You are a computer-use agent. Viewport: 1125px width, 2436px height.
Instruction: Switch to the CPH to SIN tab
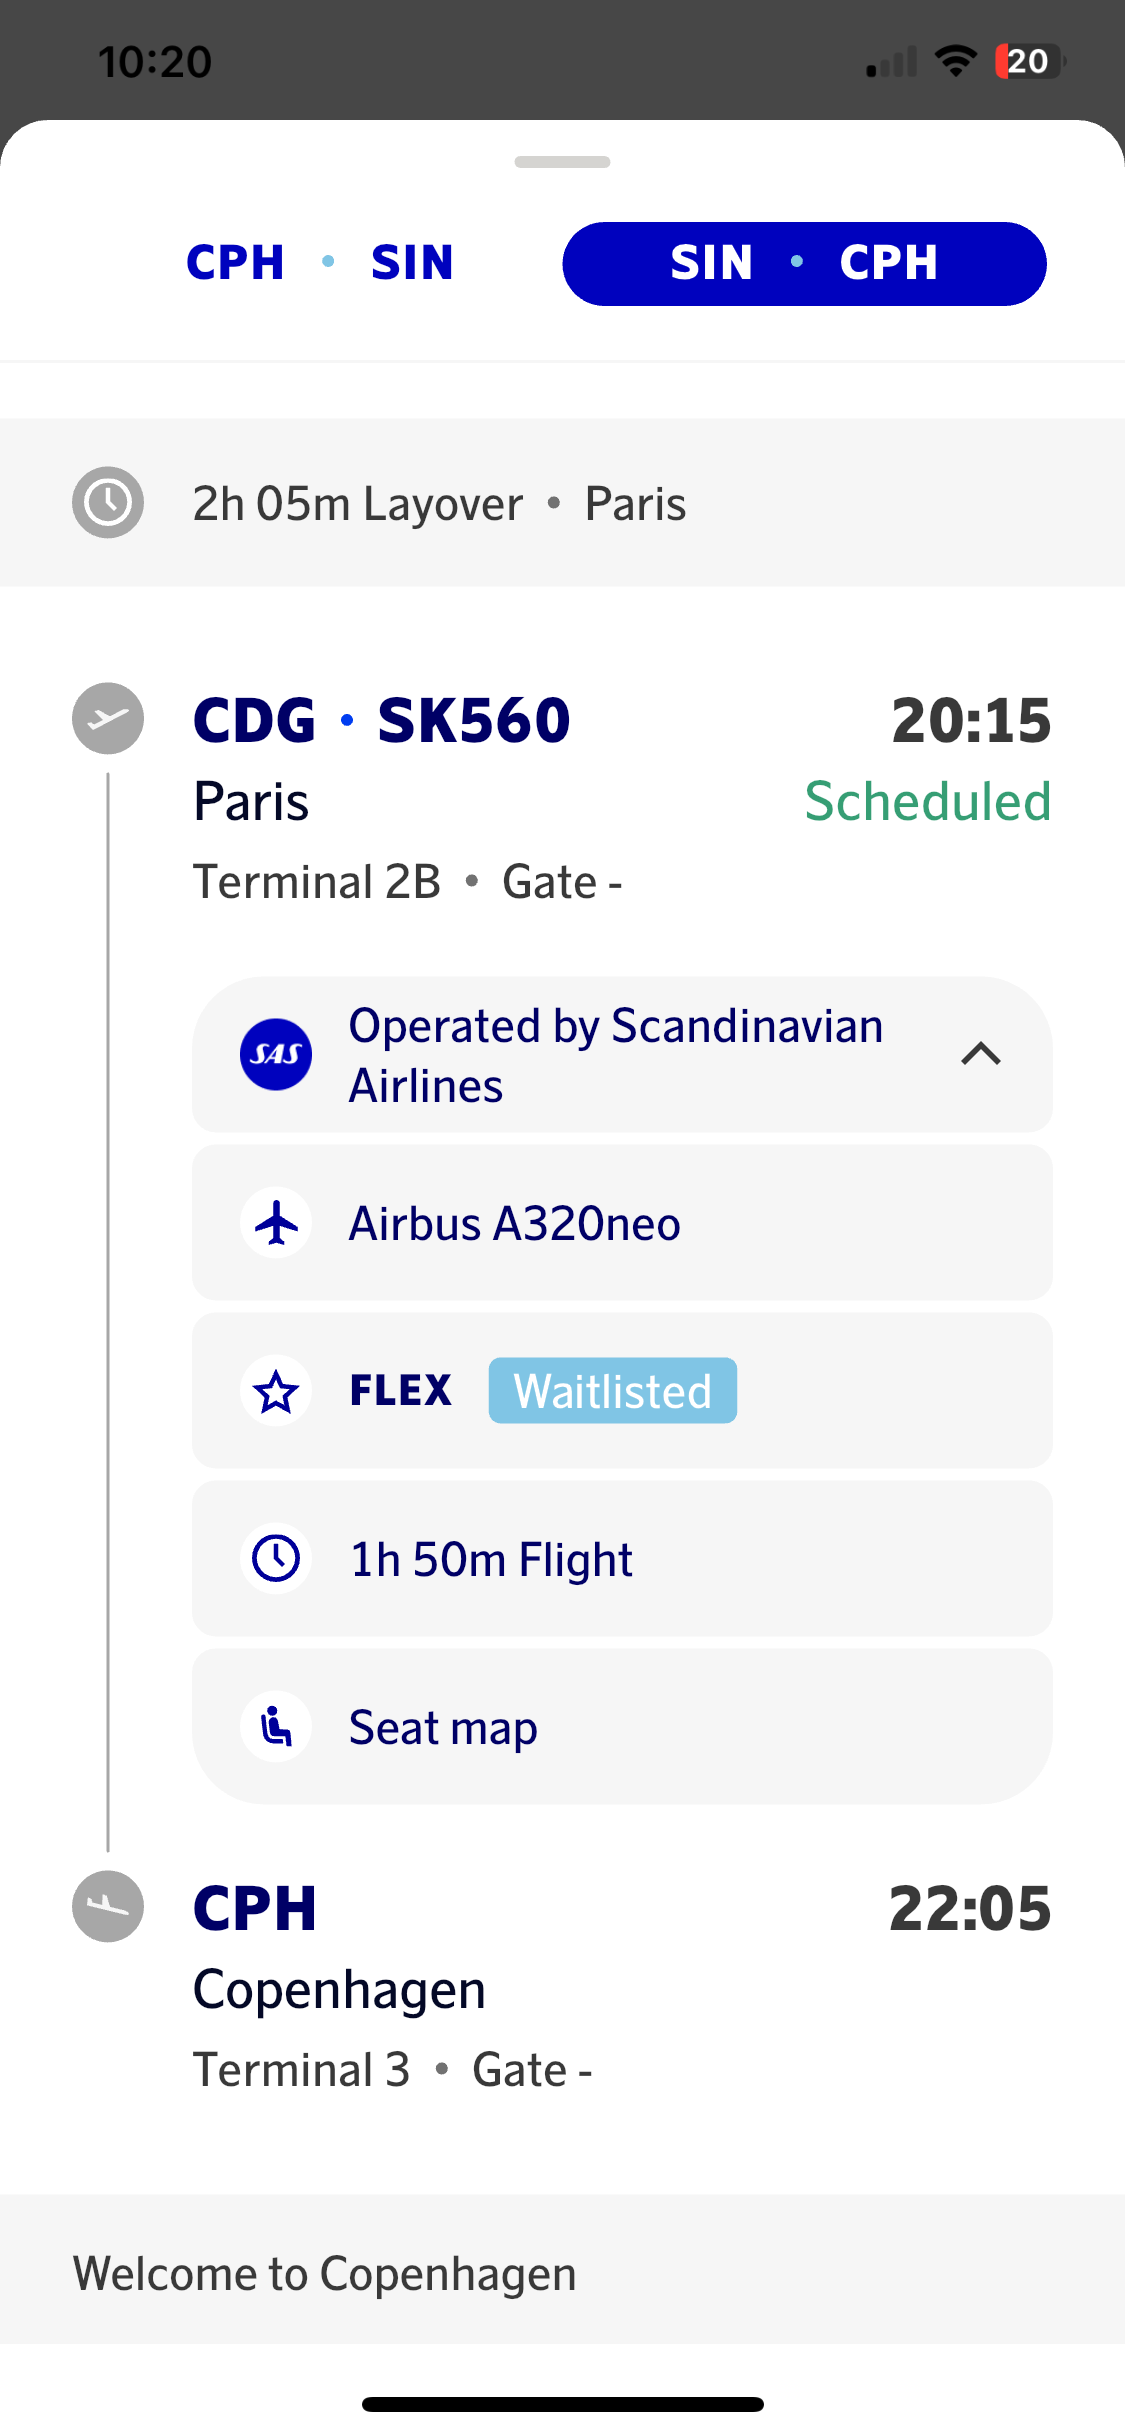point(320,263)
